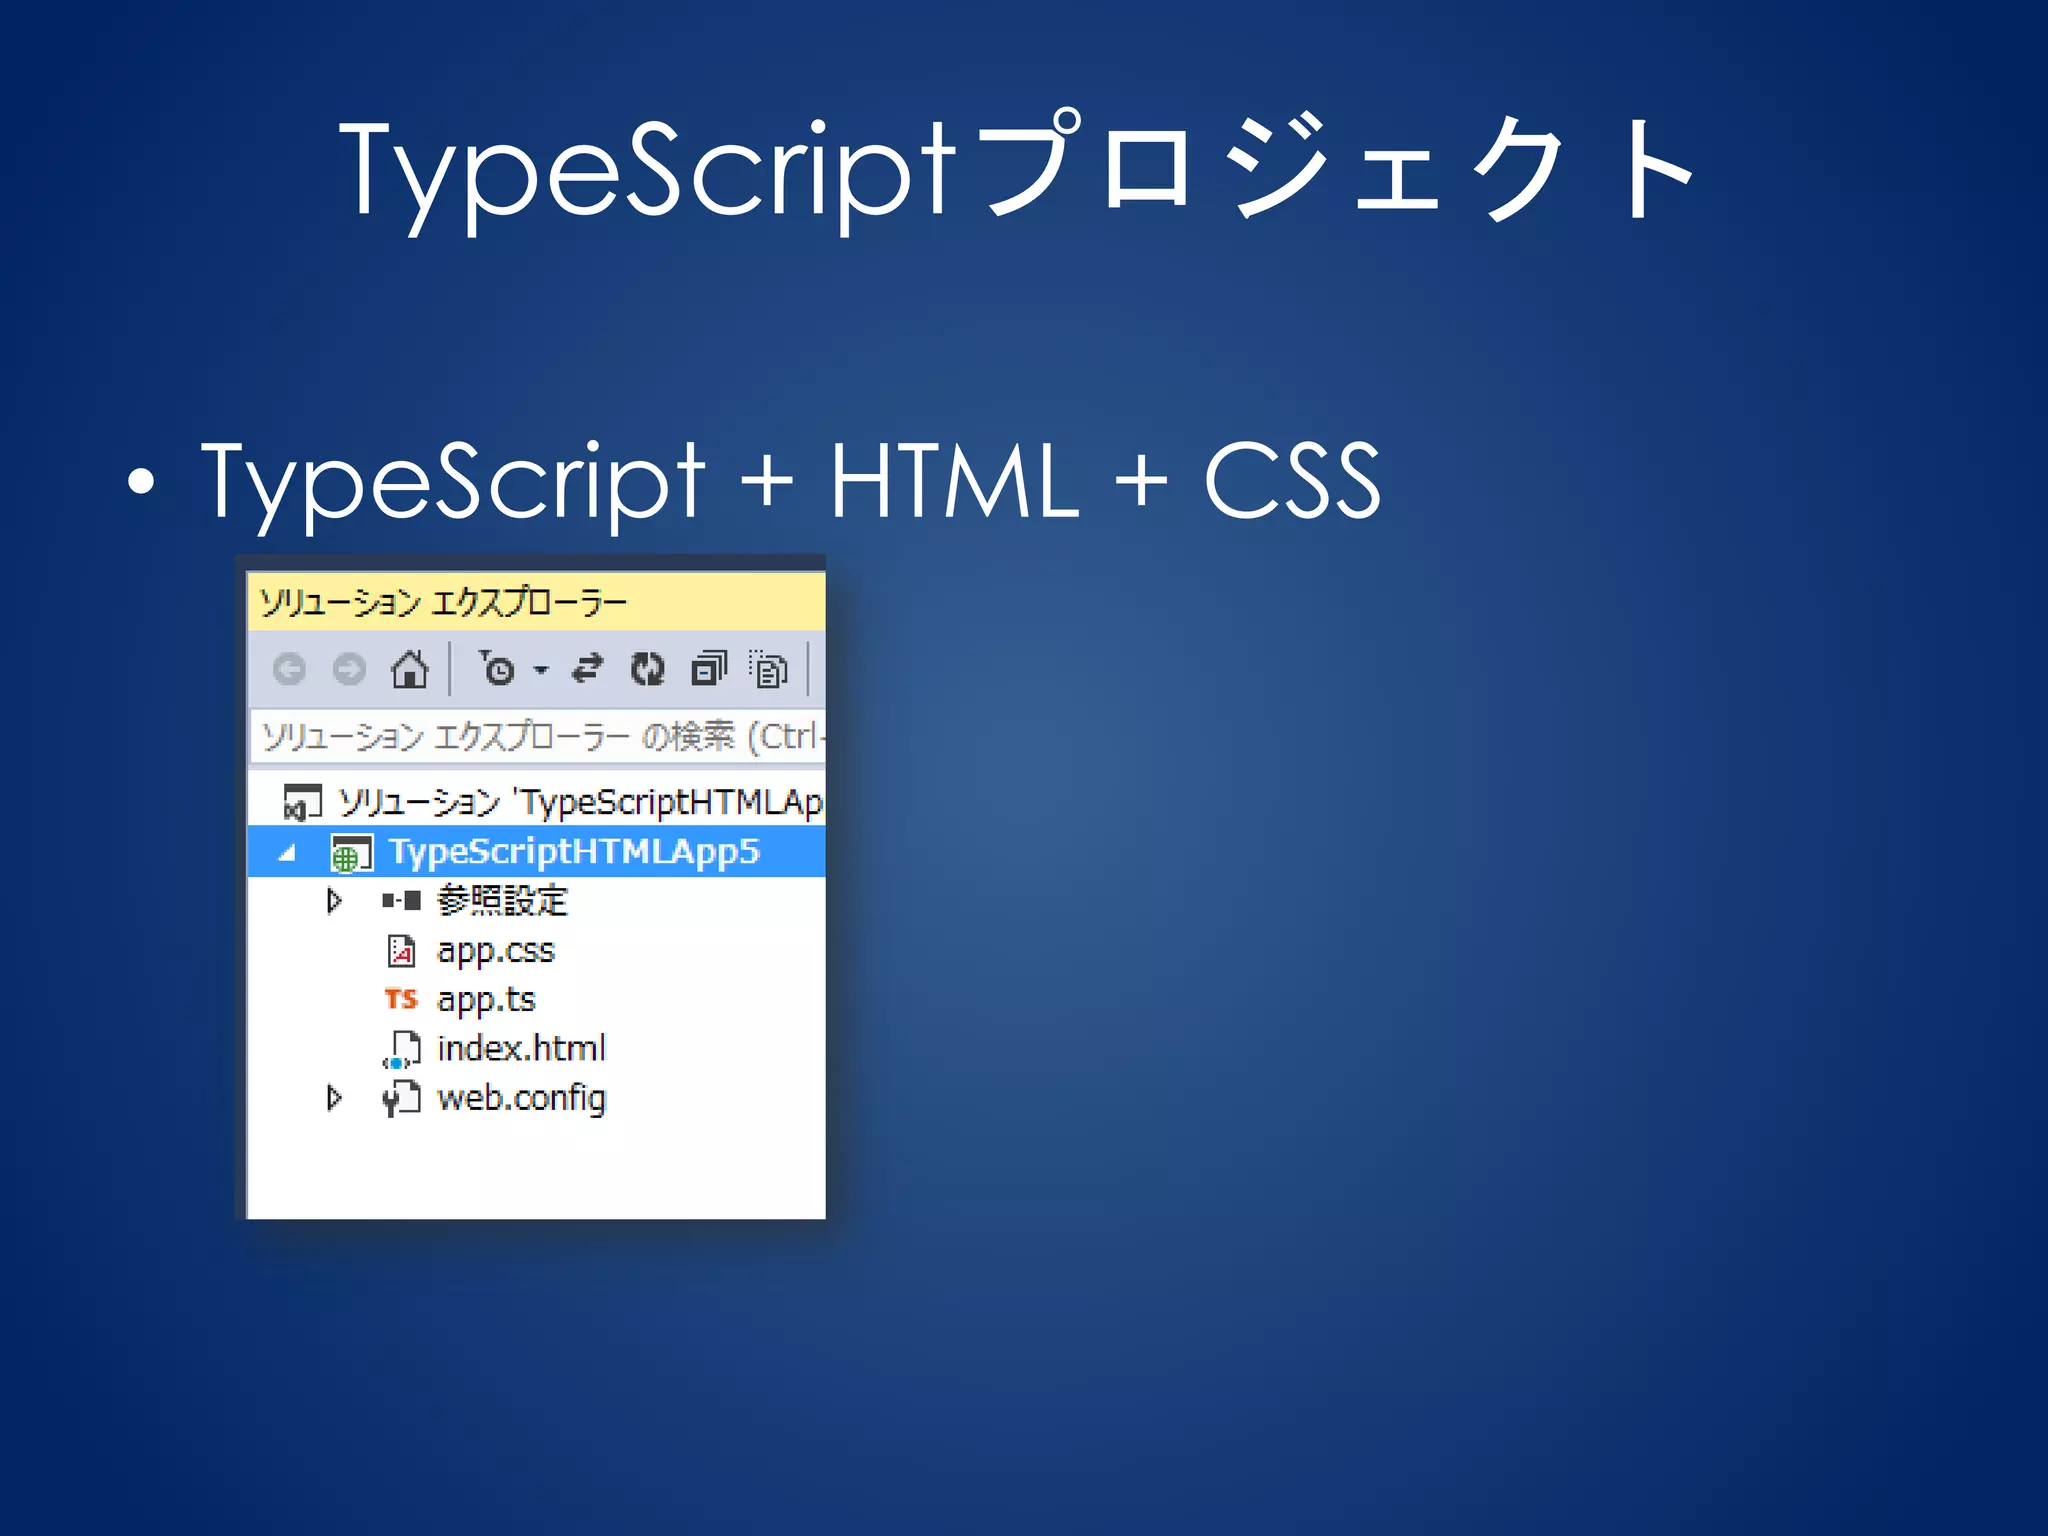Open dropdown arrow beside clock filter icon
The width and height of the screenshot is (2048, 1536).
coord(541,669)
